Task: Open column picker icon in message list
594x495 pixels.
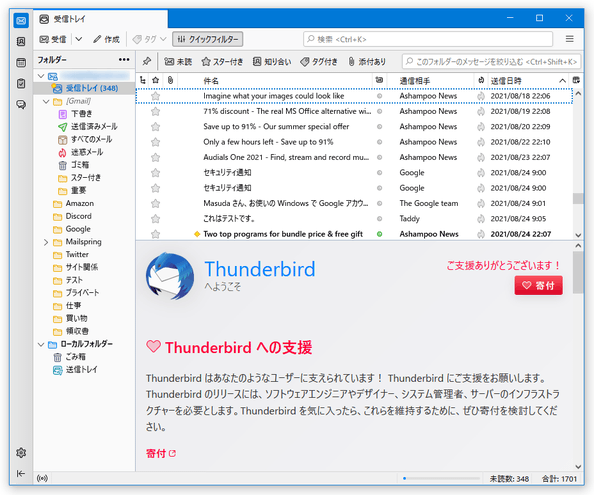Action: (x=576, y=80)
